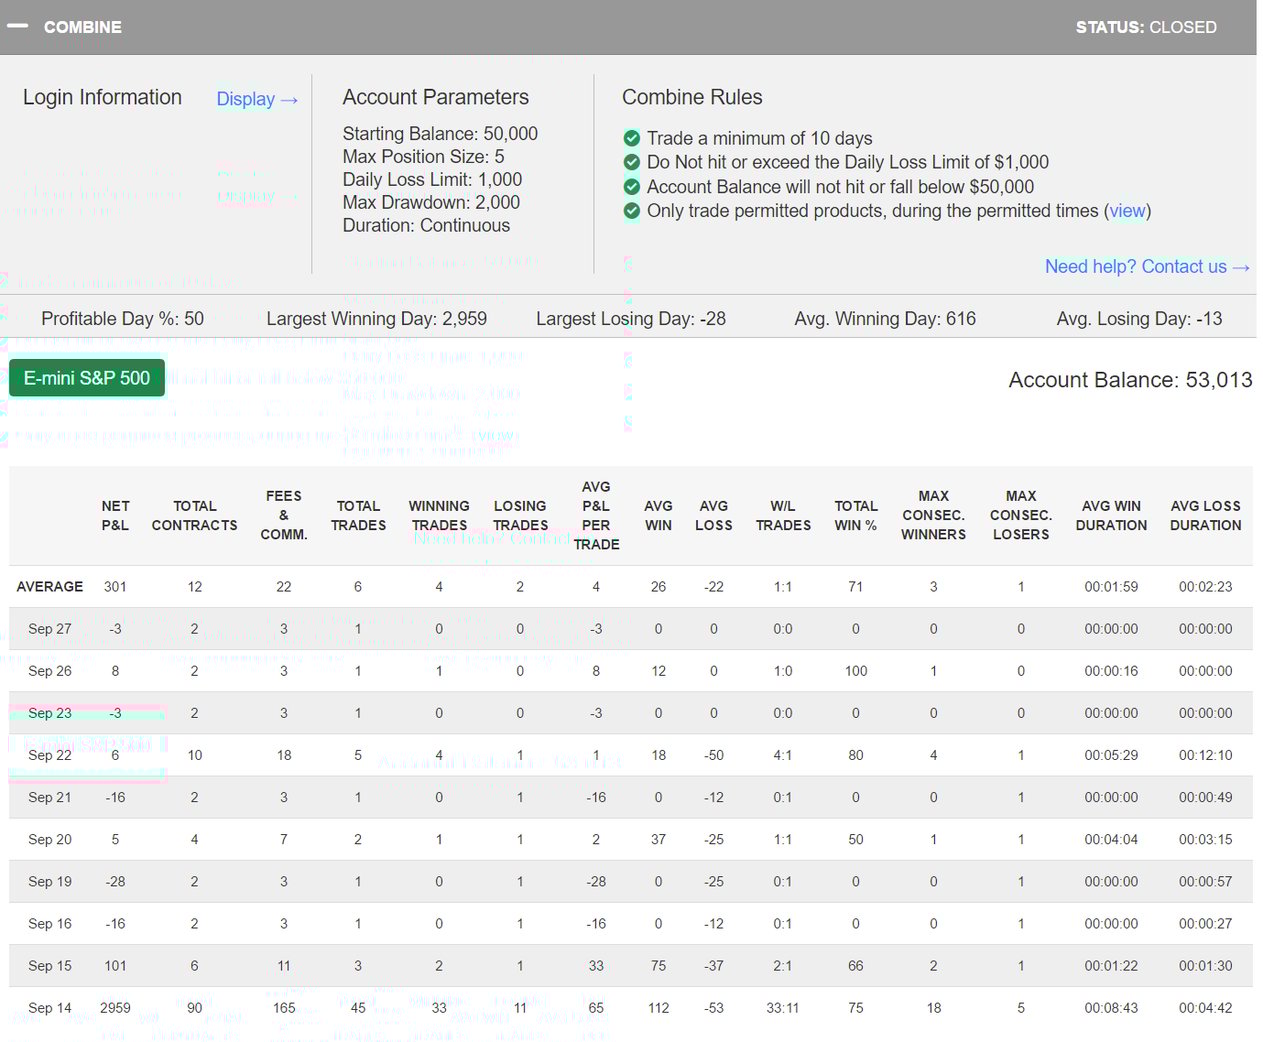Select the Sep 14 row date

point(50,1008)
